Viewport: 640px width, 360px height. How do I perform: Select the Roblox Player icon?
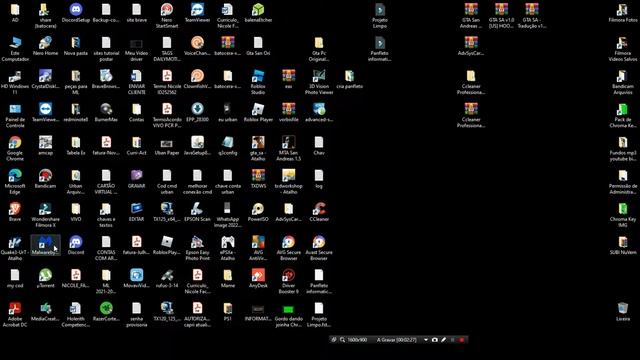coord(258,112)
